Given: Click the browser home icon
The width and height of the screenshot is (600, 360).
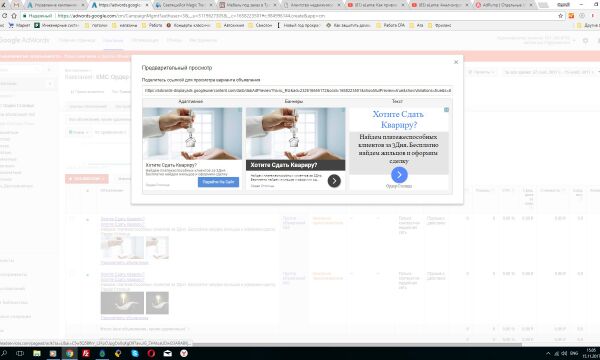Looking at the screenshot, I should pos(14,16).
